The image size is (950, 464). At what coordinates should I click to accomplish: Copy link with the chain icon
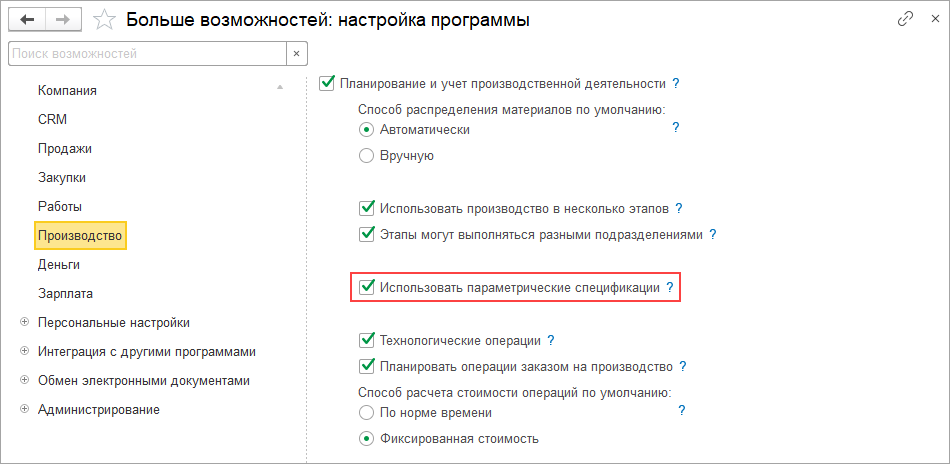tap(905, 19)
